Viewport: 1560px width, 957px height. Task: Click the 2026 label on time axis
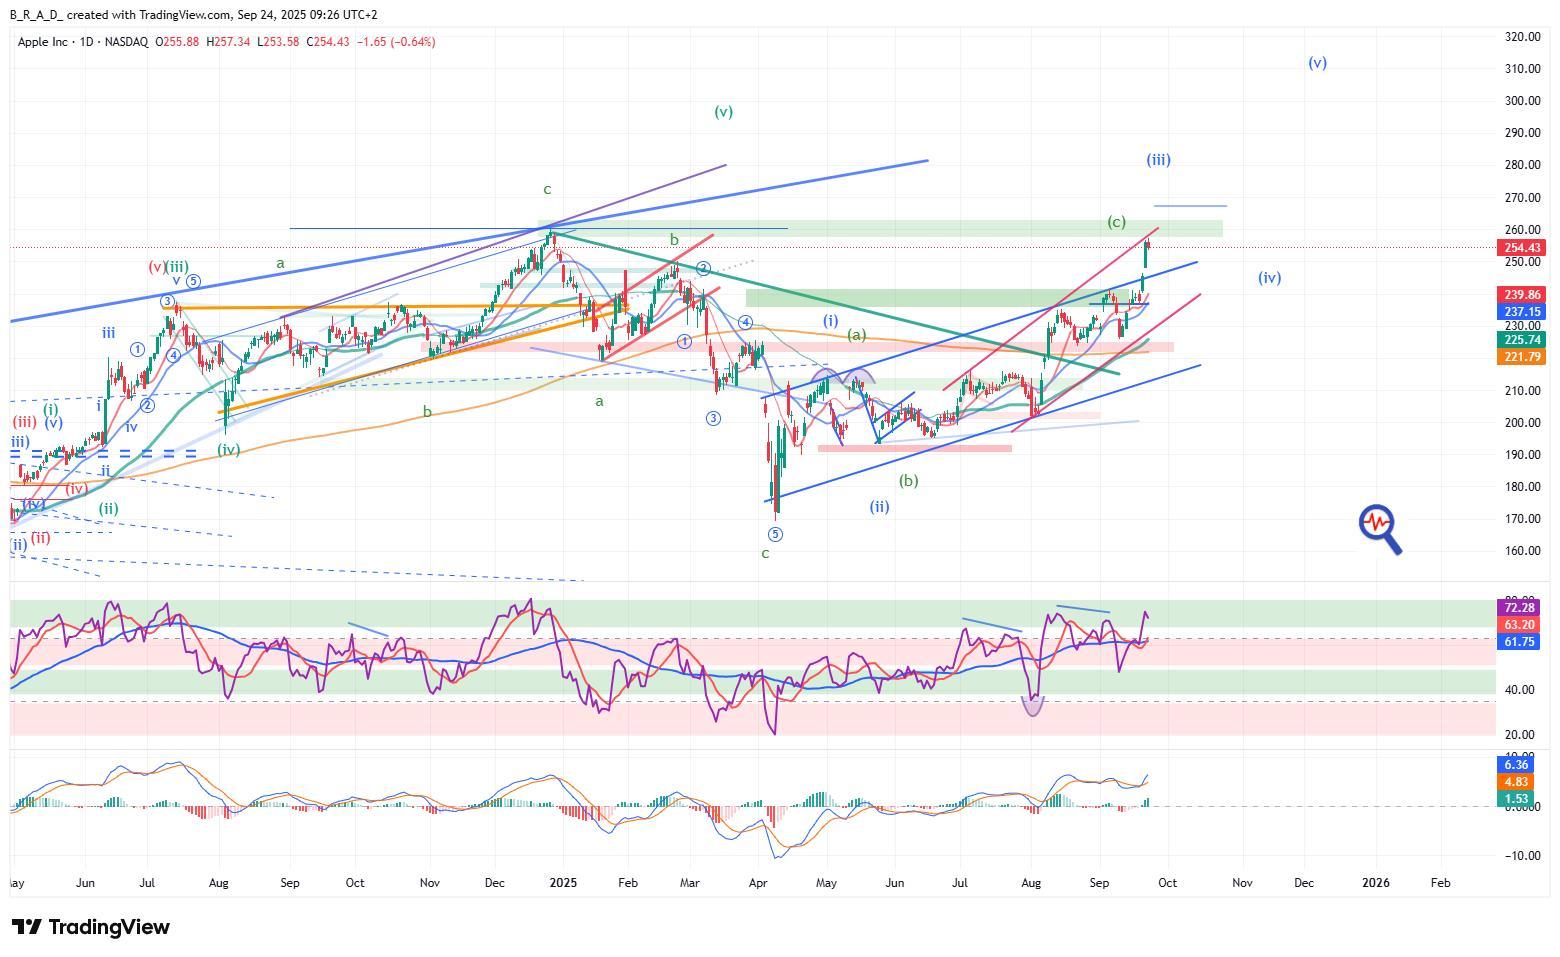coord(1376,883)
